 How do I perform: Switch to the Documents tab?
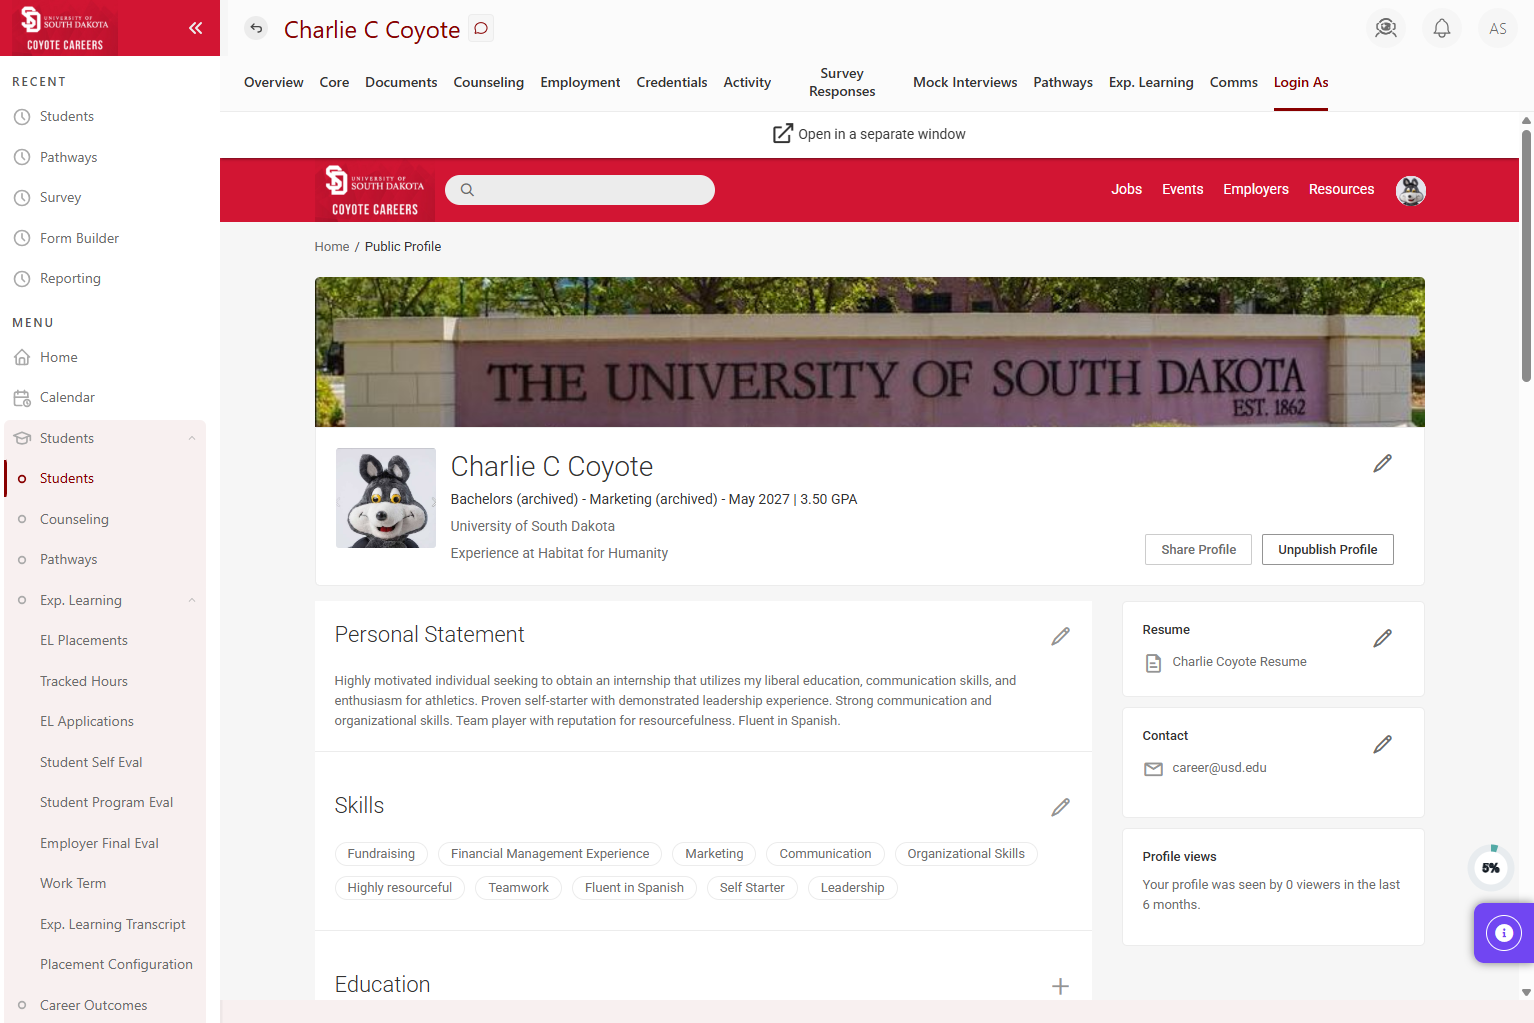click(x=401, y=82)
